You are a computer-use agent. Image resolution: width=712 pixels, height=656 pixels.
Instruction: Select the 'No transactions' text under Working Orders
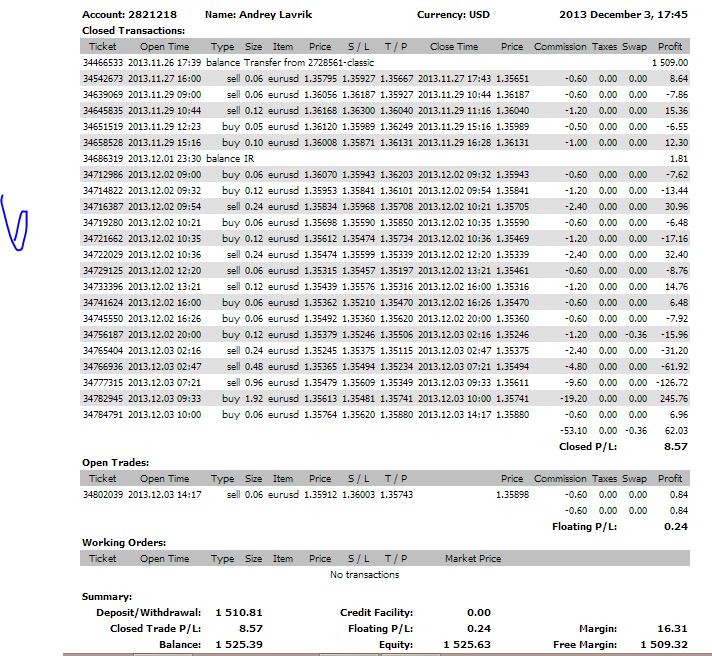point(365,575)
